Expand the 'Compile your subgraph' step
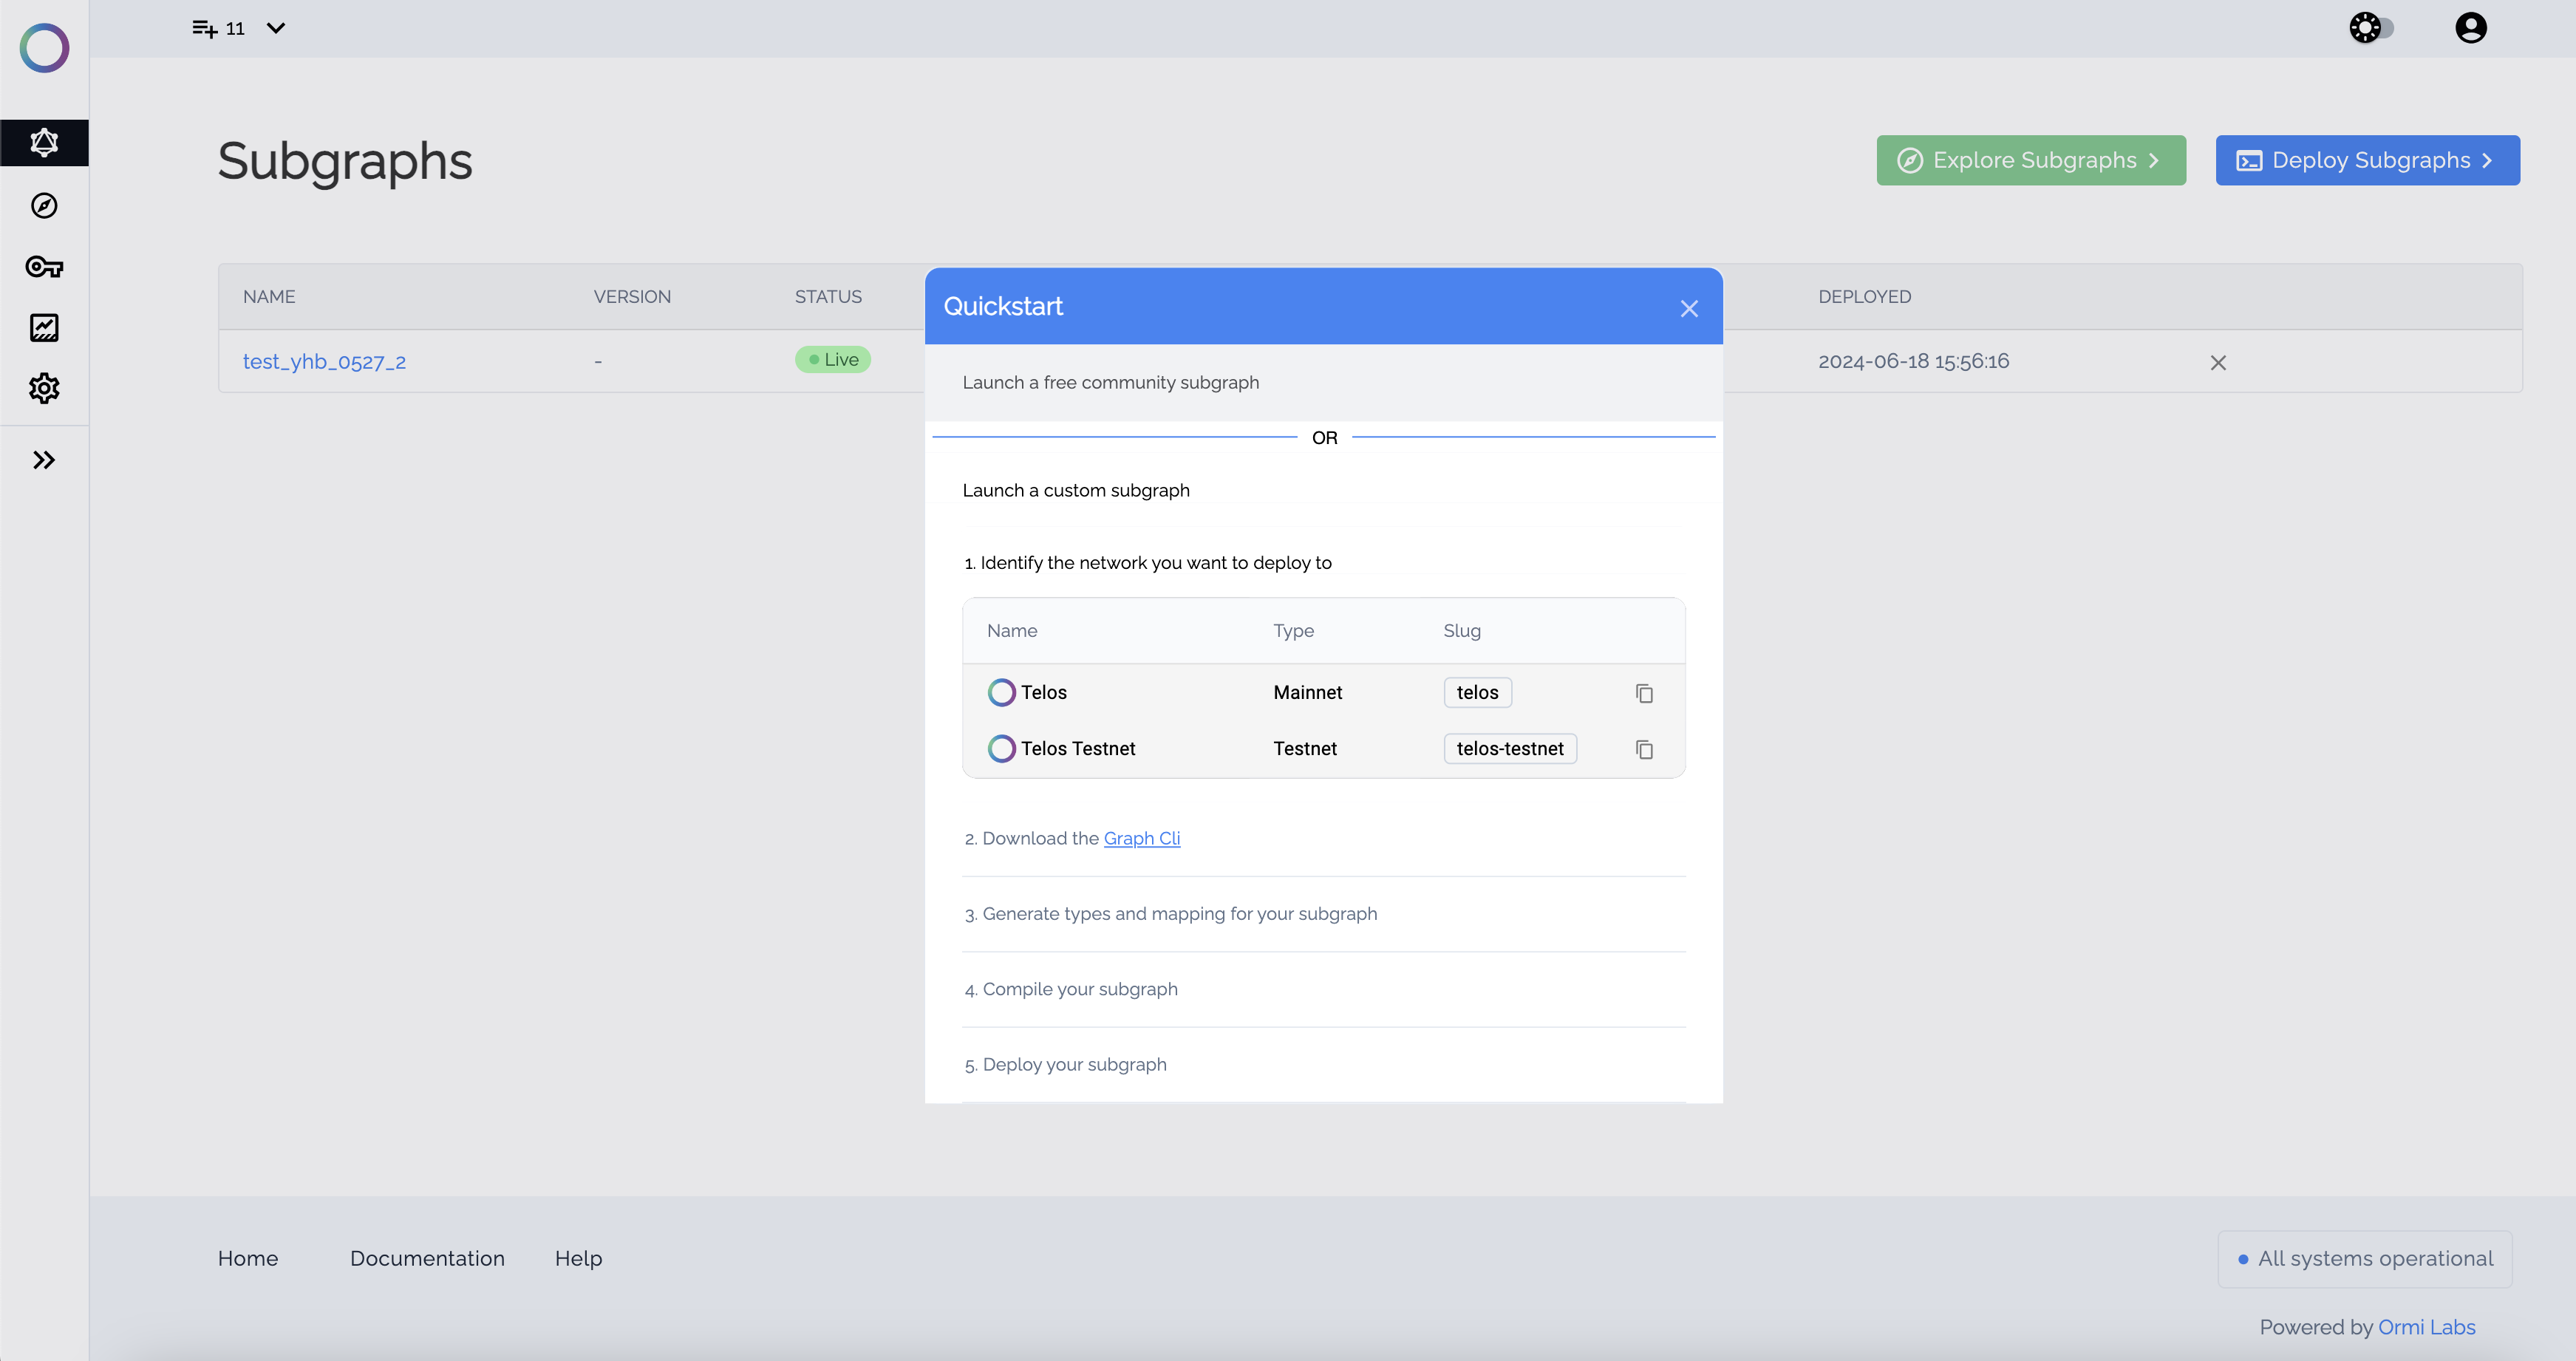Viewport: 2576px width, 1361px height. coord(1079,989)
